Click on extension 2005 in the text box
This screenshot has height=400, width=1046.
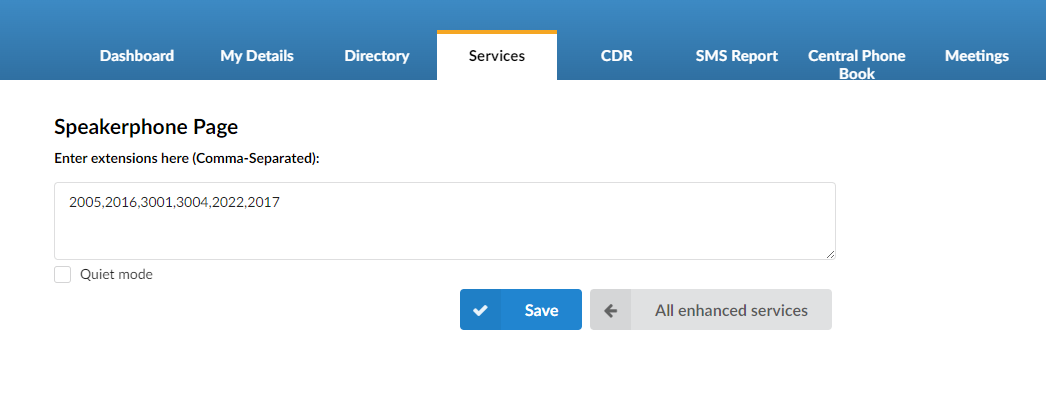(85, 202)
